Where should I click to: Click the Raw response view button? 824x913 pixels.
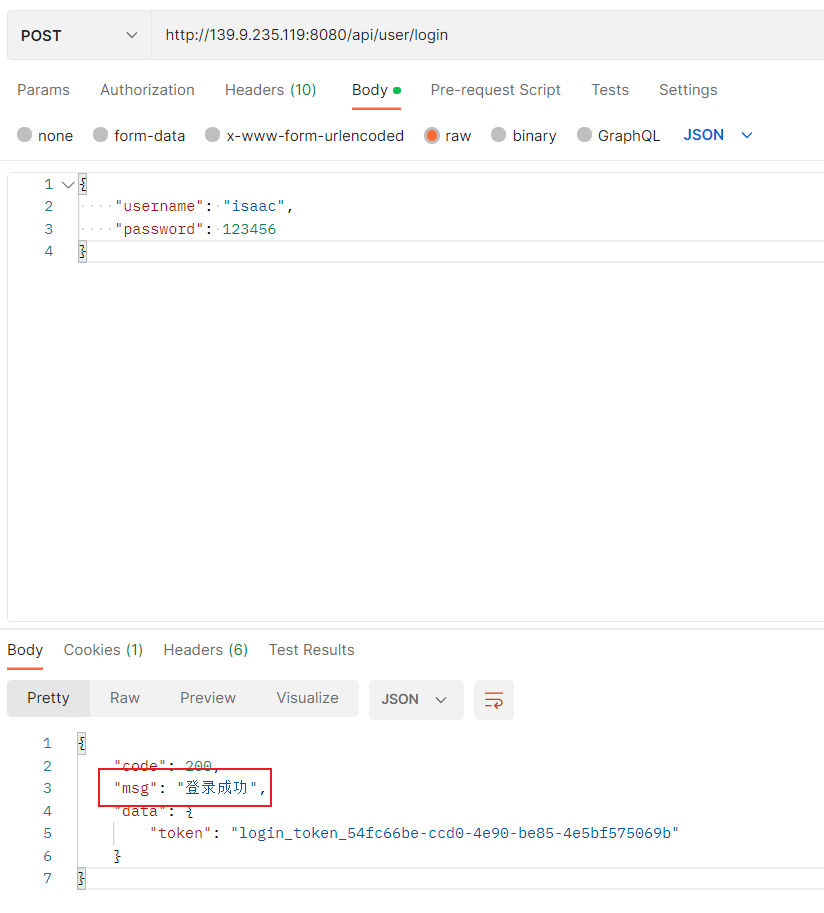pyautogui.click(x=125, y=698)
